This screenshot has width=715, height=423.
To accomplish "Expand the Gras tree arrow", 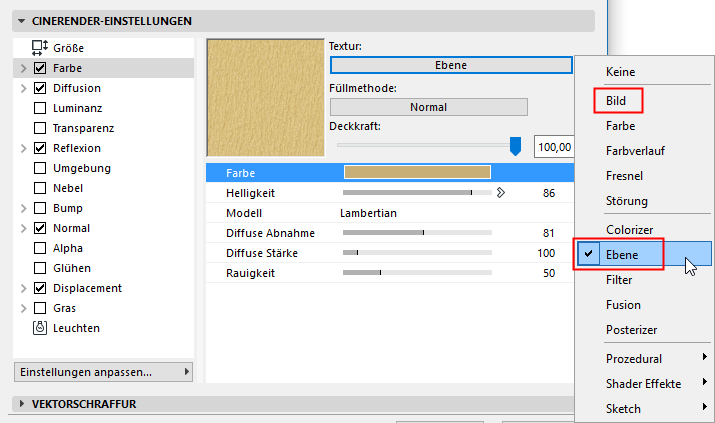I will [x=23, y=309].
